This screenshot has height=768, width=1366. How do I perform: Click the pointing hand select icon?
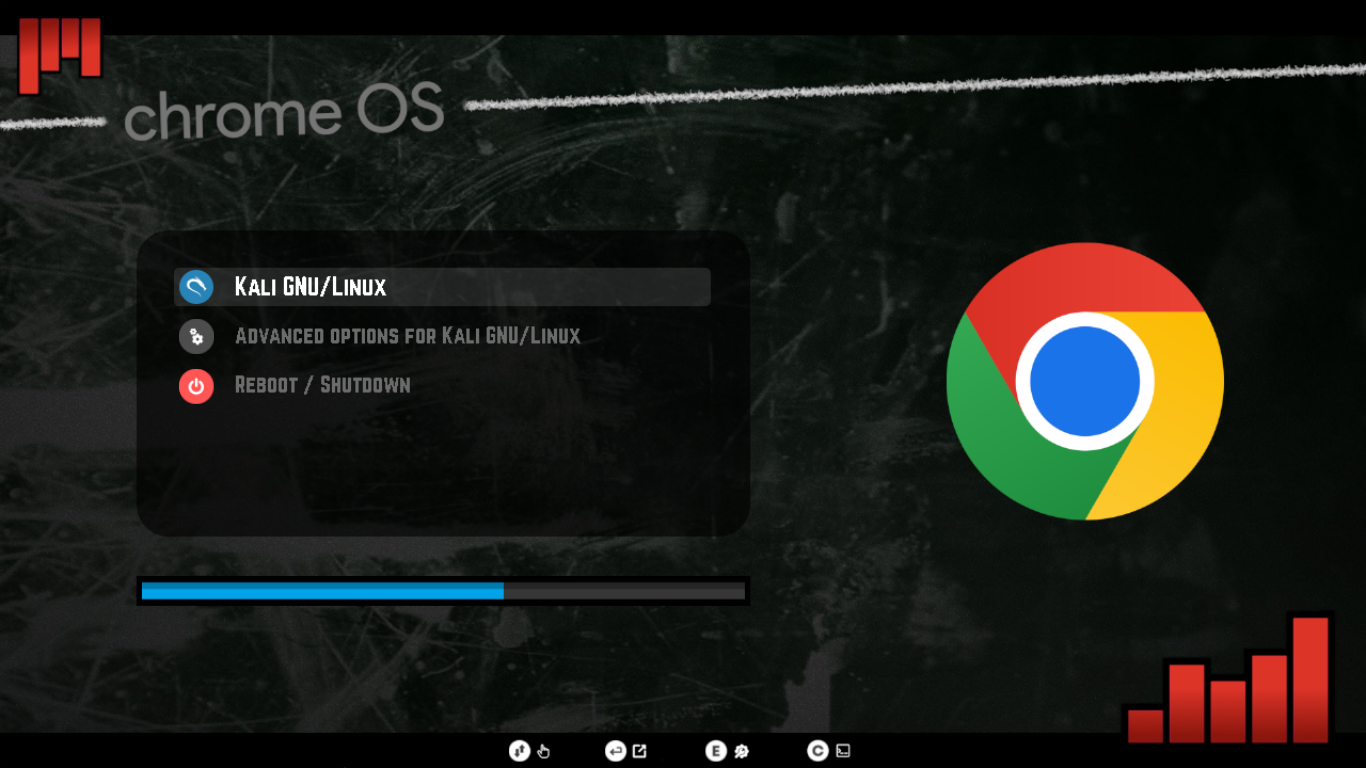(x=544, y=752)
